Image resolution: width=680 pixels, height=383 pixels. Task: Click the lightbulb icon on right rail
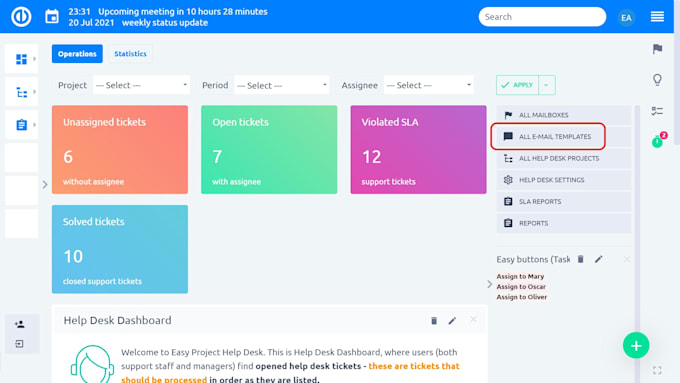[657, 80]
